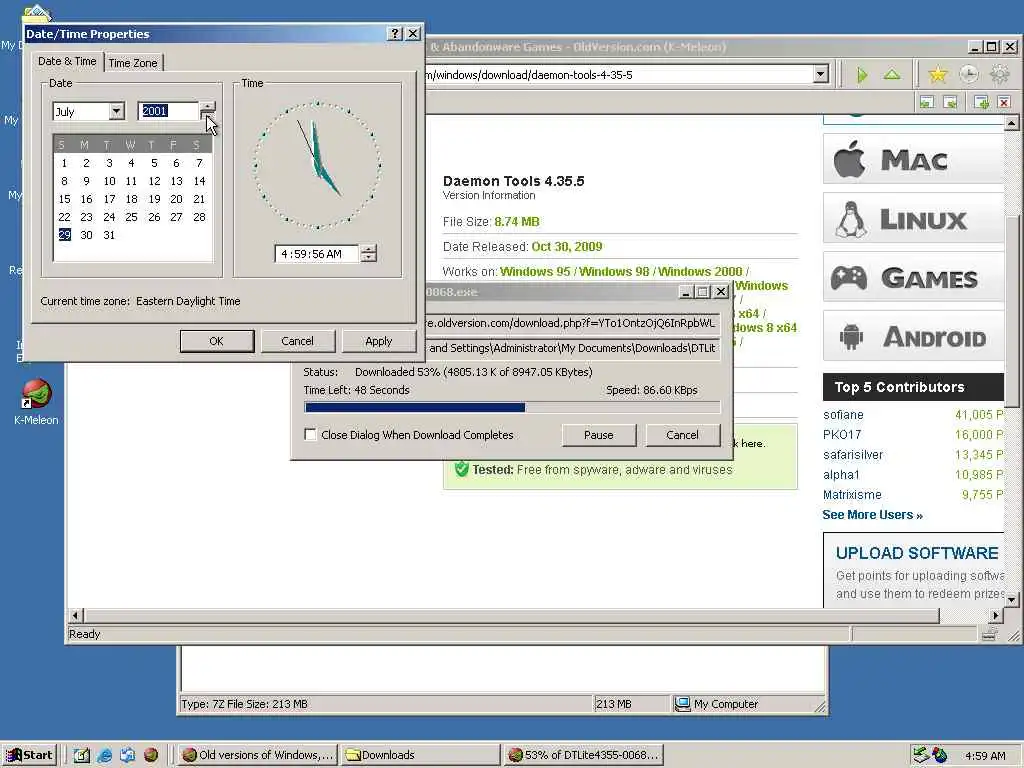The width and height of the screenshot is (1024, 768).
Task: Click the Start button
Action: tap(30, 755)
